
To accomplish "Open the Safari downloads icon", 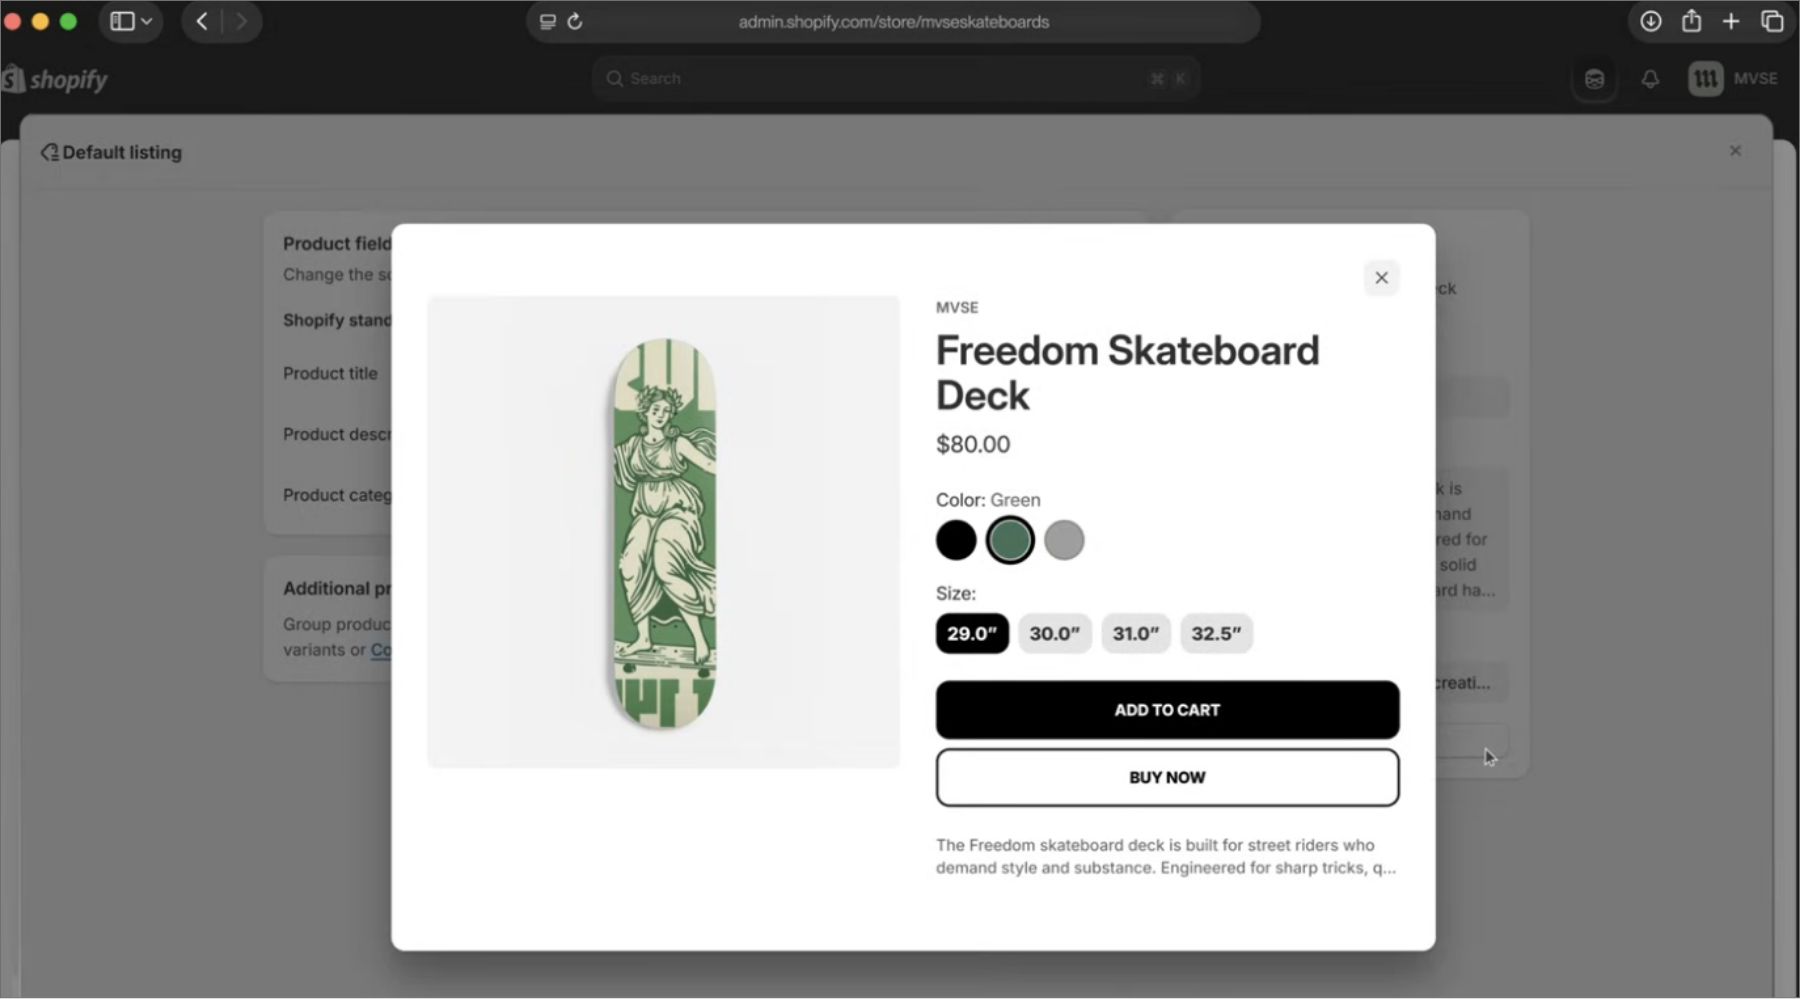I will [1650, 22].
